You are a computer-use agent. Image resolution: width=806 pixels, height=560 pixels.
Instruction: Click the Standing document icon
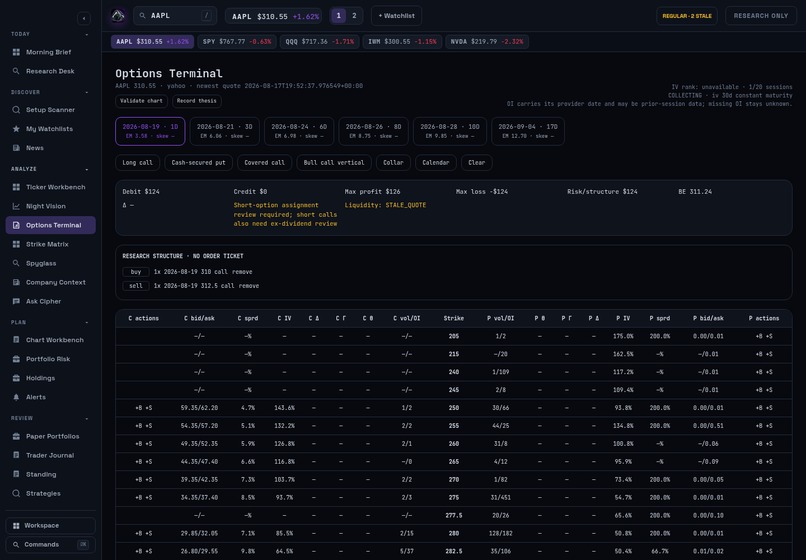click(x=16, y=474)
